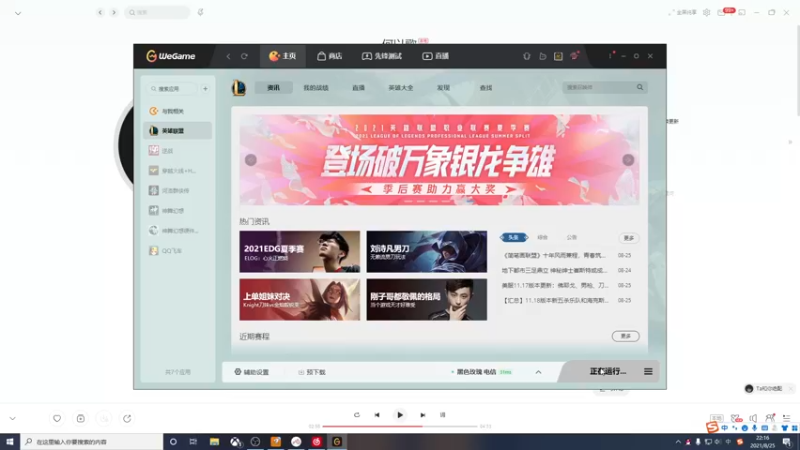Click 更多 next to 近期赛程

(x=626, y=336)
